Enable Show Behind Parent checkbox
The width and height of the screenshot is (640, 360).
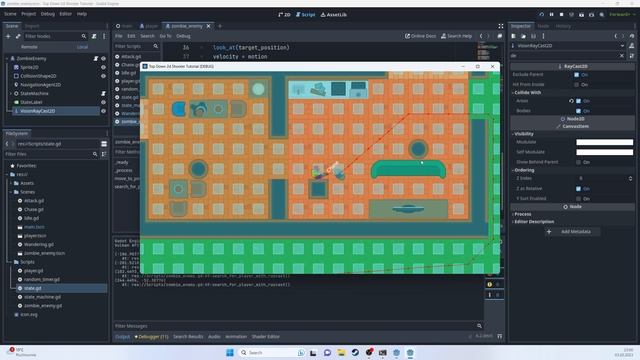578,162
